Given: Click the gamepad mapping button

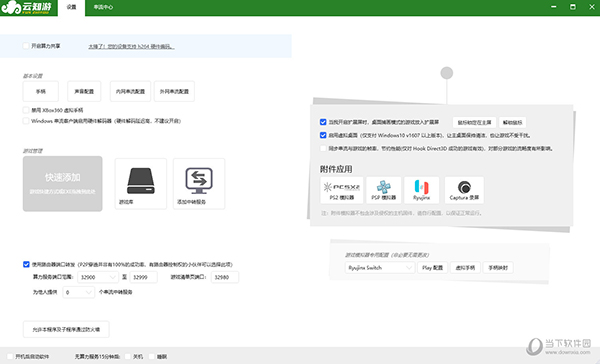Looking at the screenshot, I should [498, 268].
